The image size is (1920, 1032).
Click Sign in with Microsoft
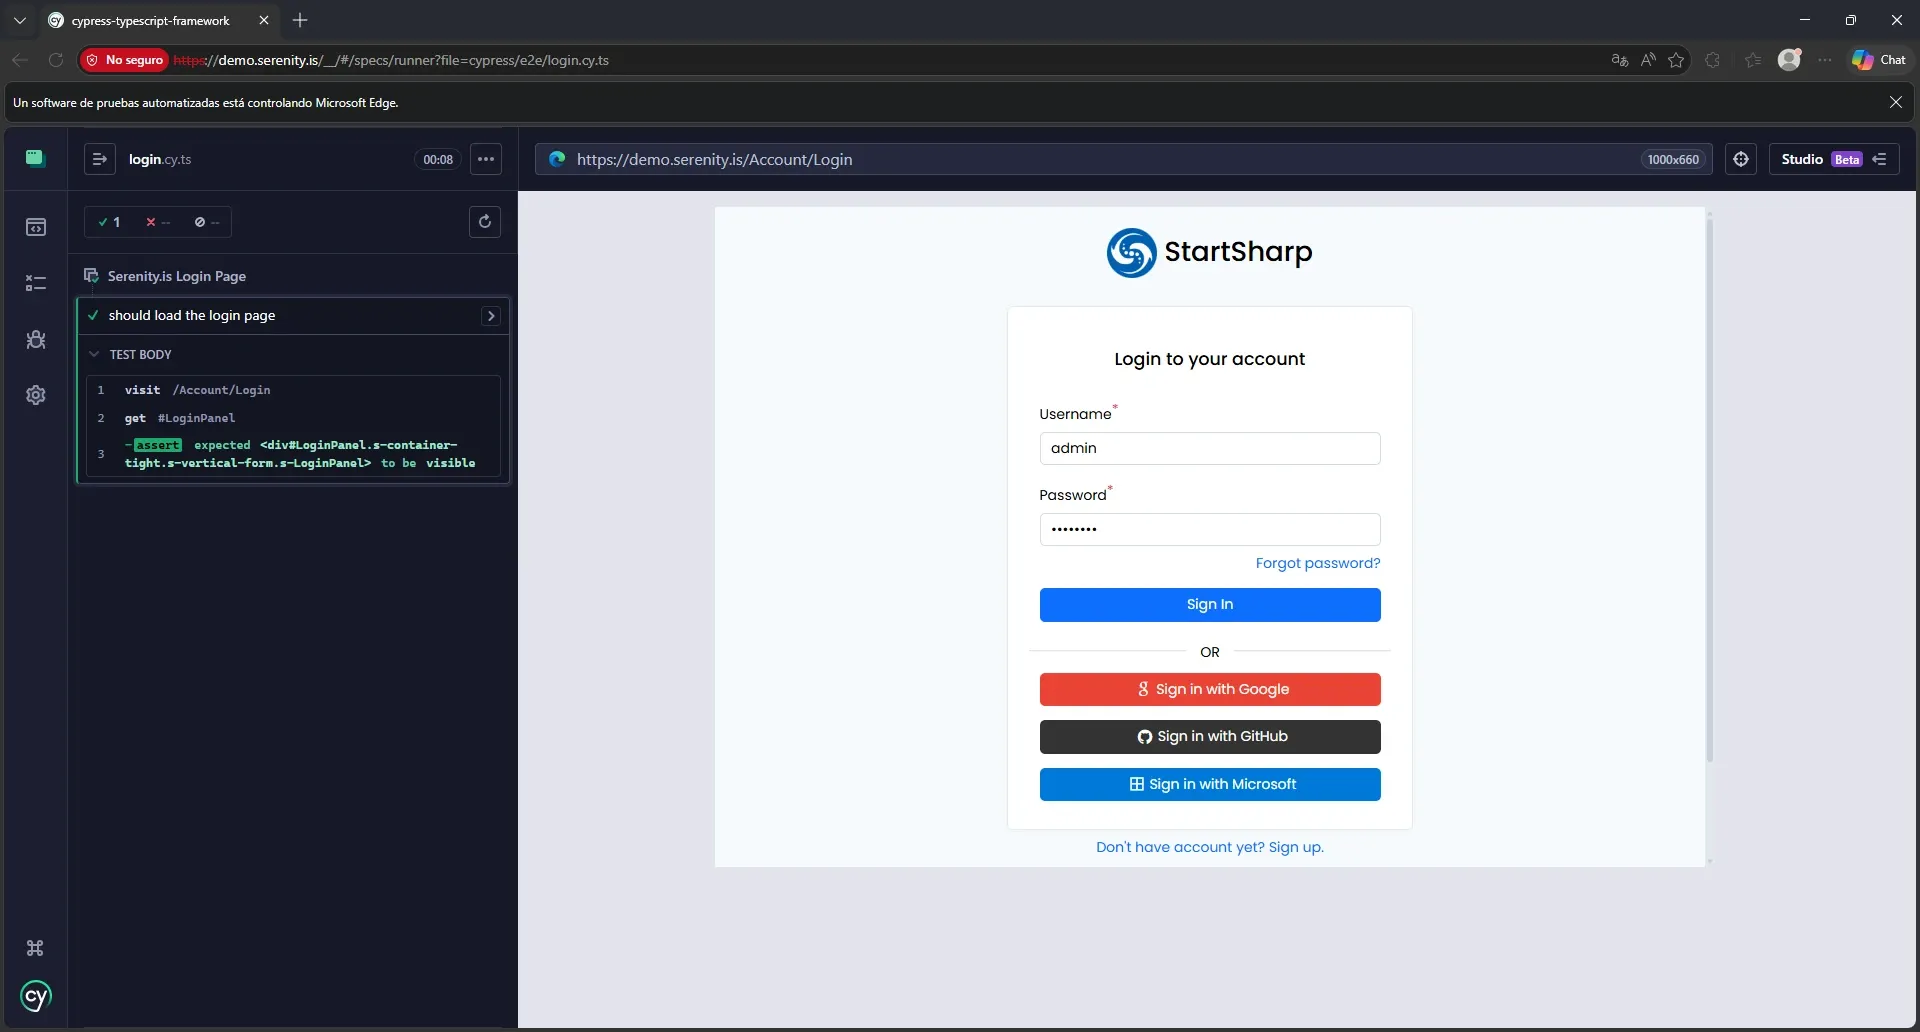(1210, 785)
